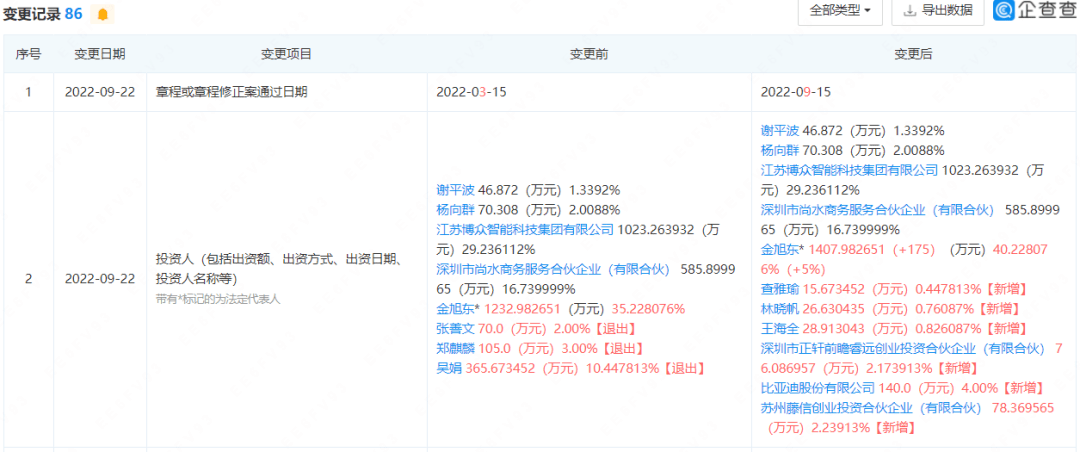Image resolution: width=1080 pixels, height=452 pixels.
Task: Open 谢平波 link in 变更后 column
Action: point(779,130)
